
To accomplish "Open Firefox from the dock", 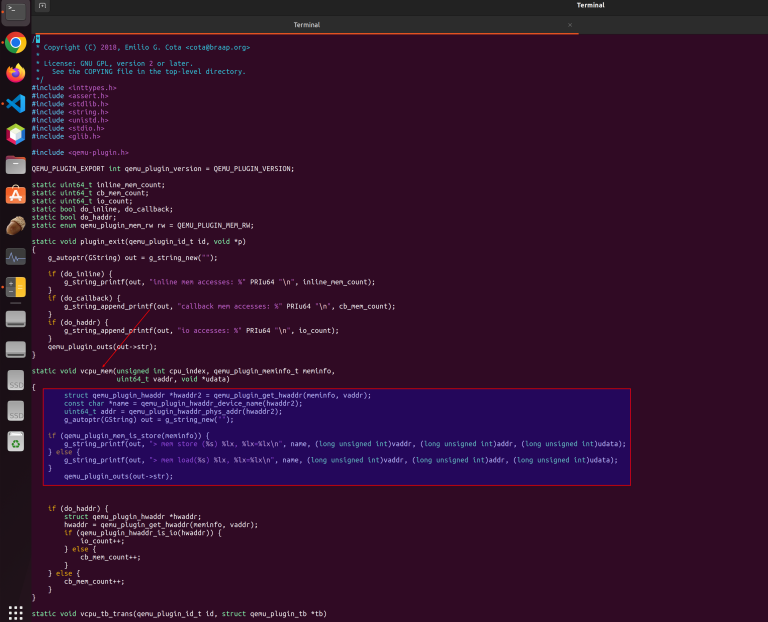I will tap(16, 73).
